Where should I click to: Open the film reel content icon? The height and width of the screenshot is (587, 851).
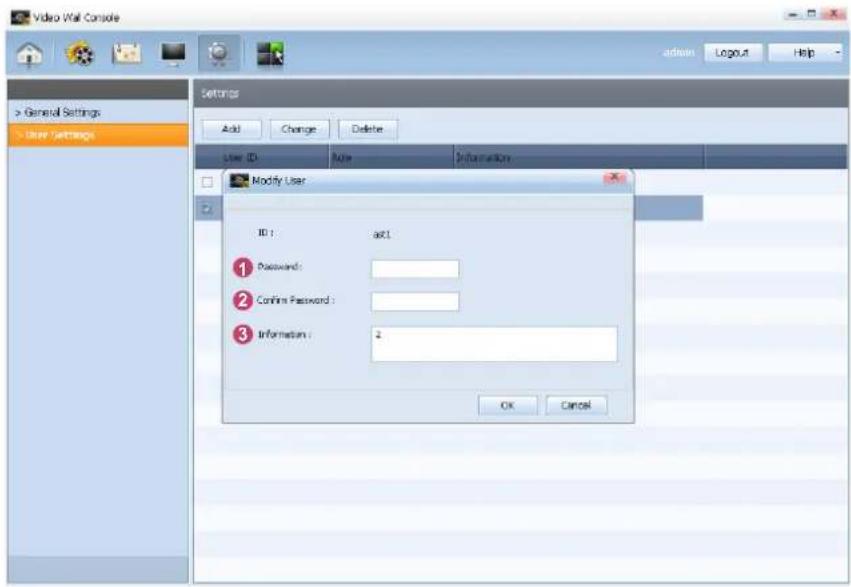click(80, 54)
